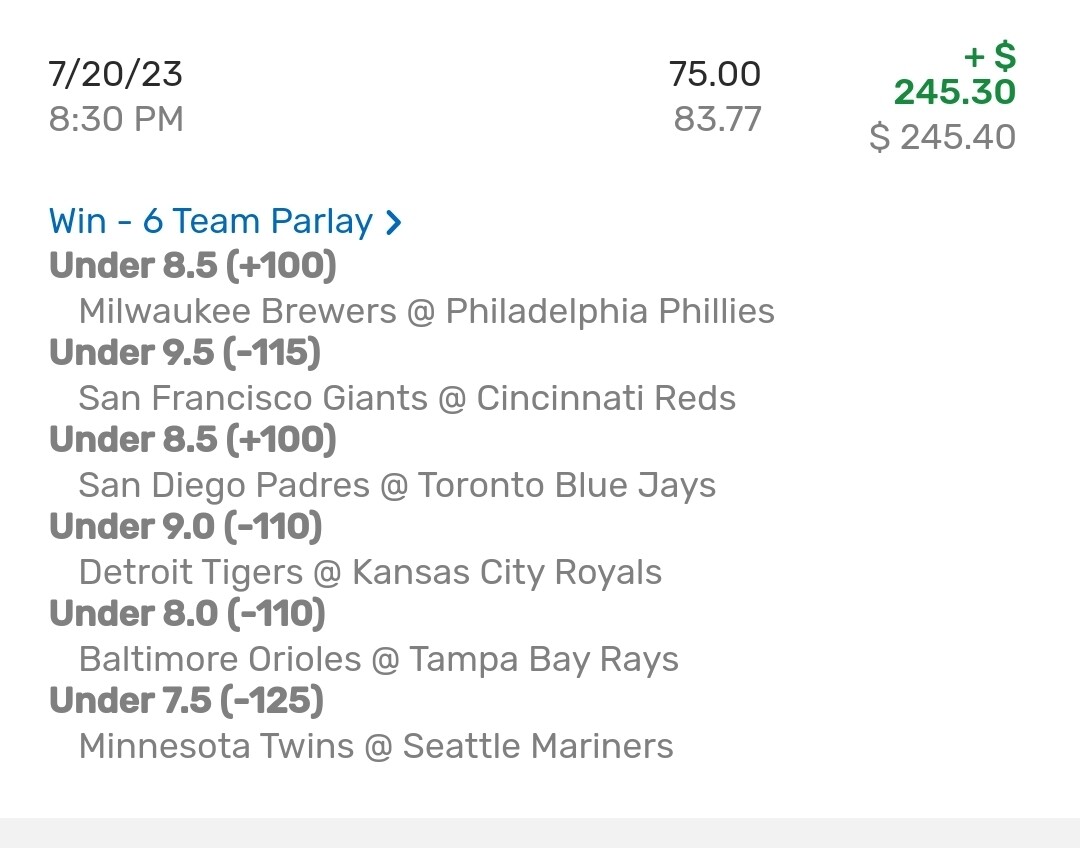Open Detroit Tigers @ Kansas City Royals game
The height and width of the screenshot is (848, 1080).
coord(370,572)
